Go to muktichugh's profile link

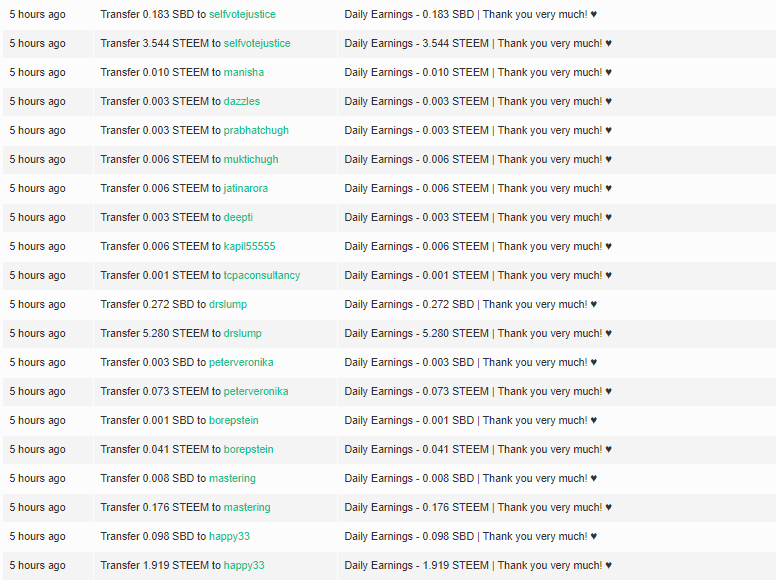tap(251, 159)
